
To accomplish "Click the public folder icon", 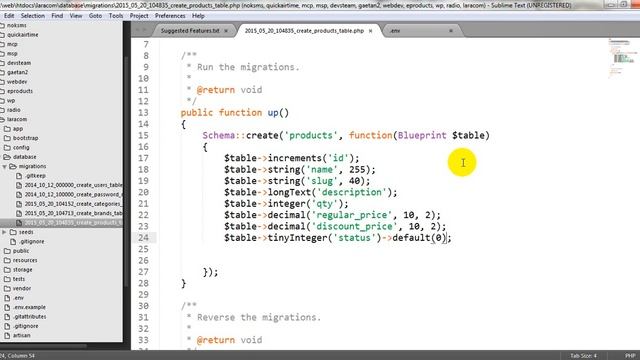I will point(7,251).
